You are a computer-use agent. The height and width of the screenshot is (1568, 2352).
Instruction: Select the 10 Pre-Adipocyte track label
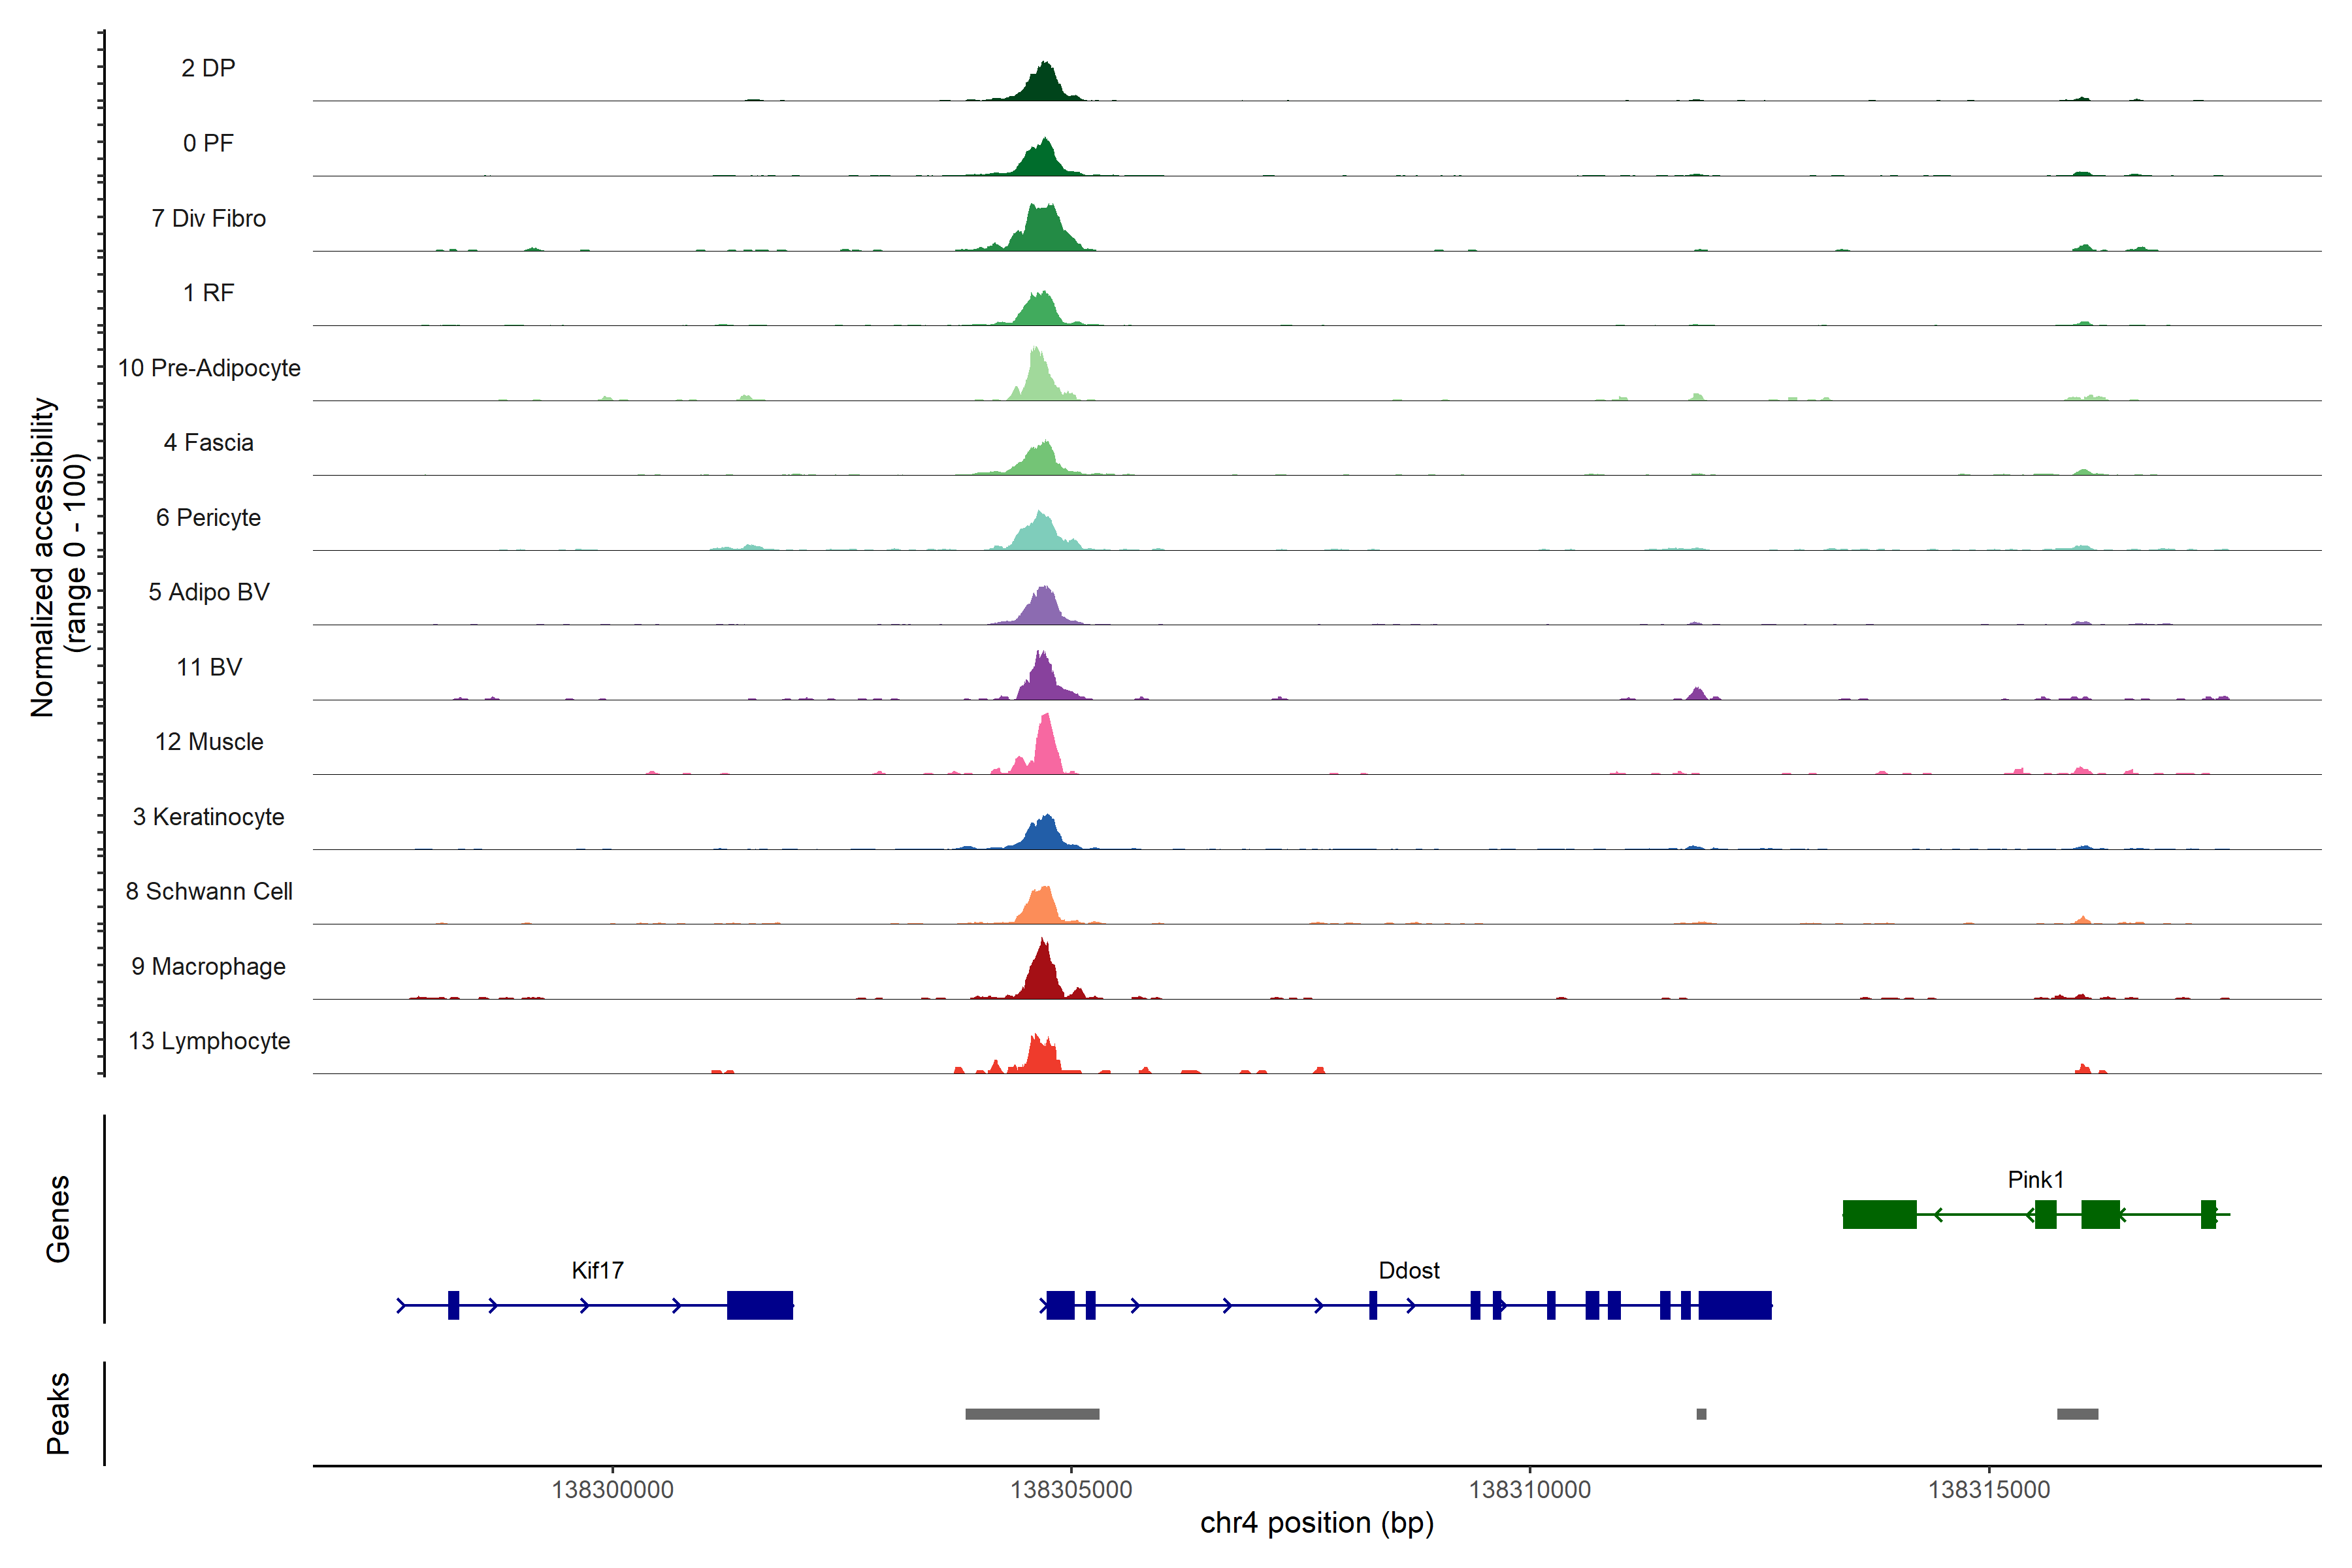pos(209,368)
